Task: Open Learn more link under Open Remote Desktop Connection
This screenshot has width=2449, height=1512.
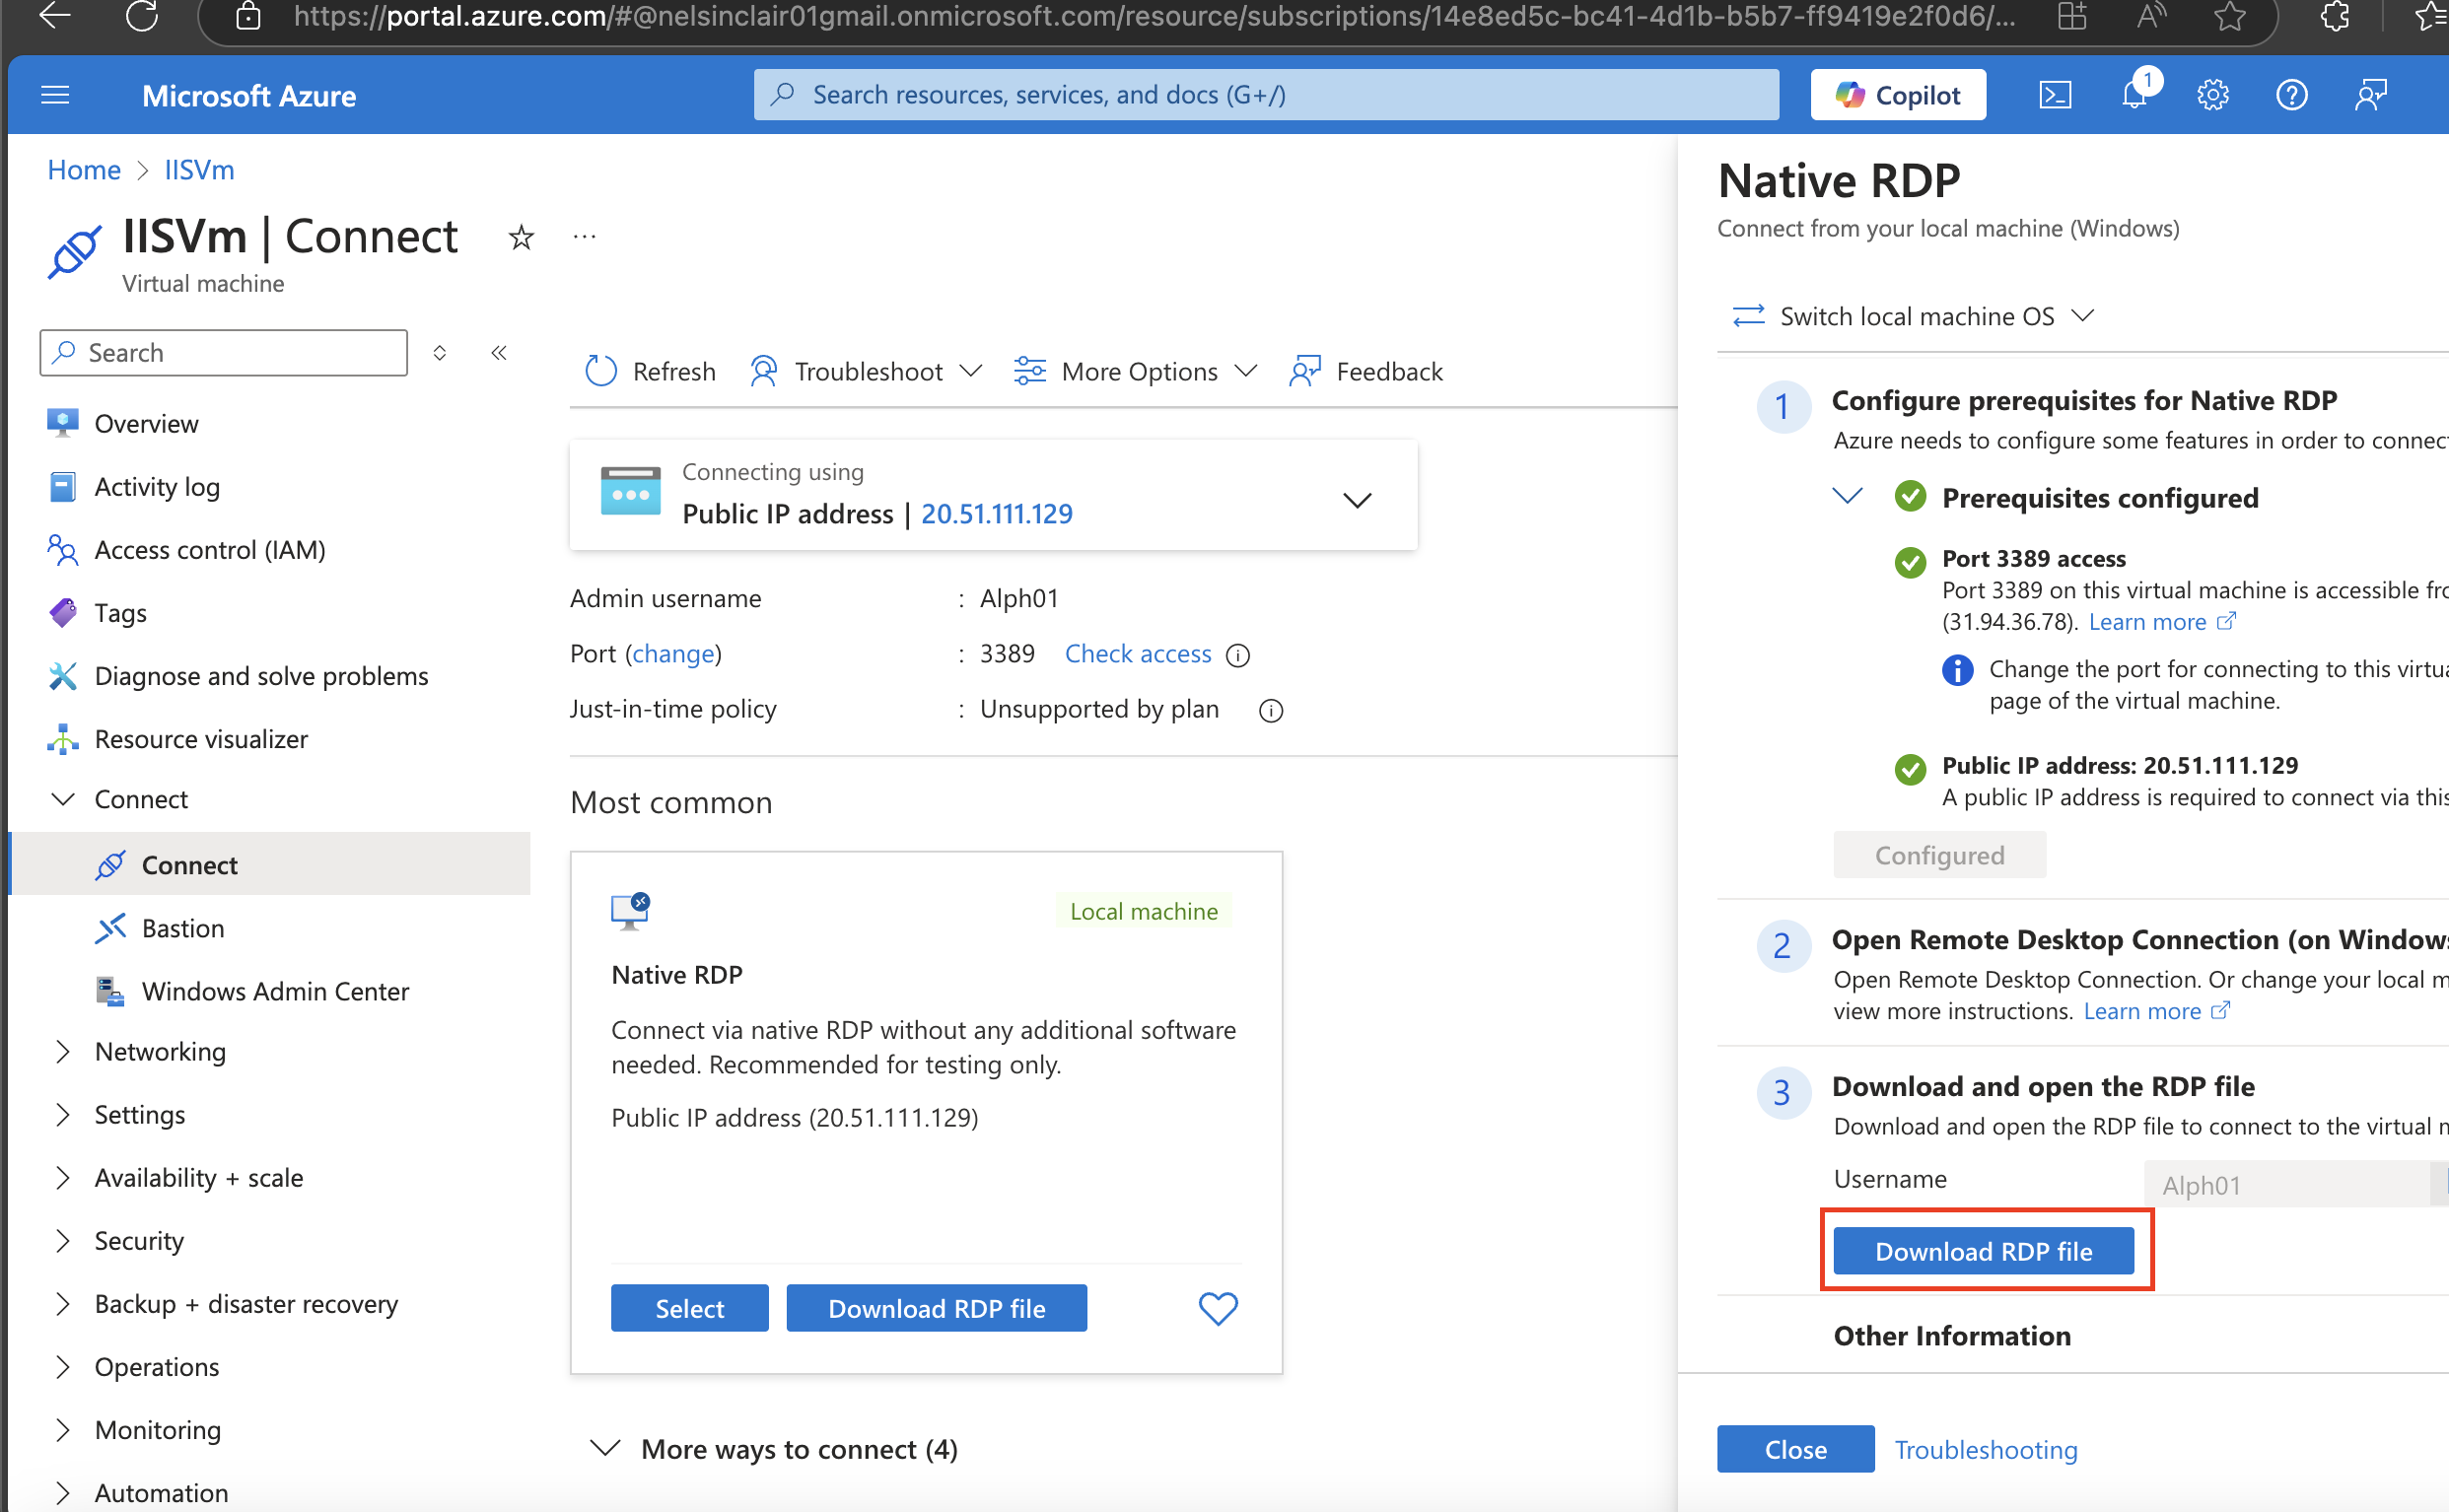Action: click(2157, 1011)
